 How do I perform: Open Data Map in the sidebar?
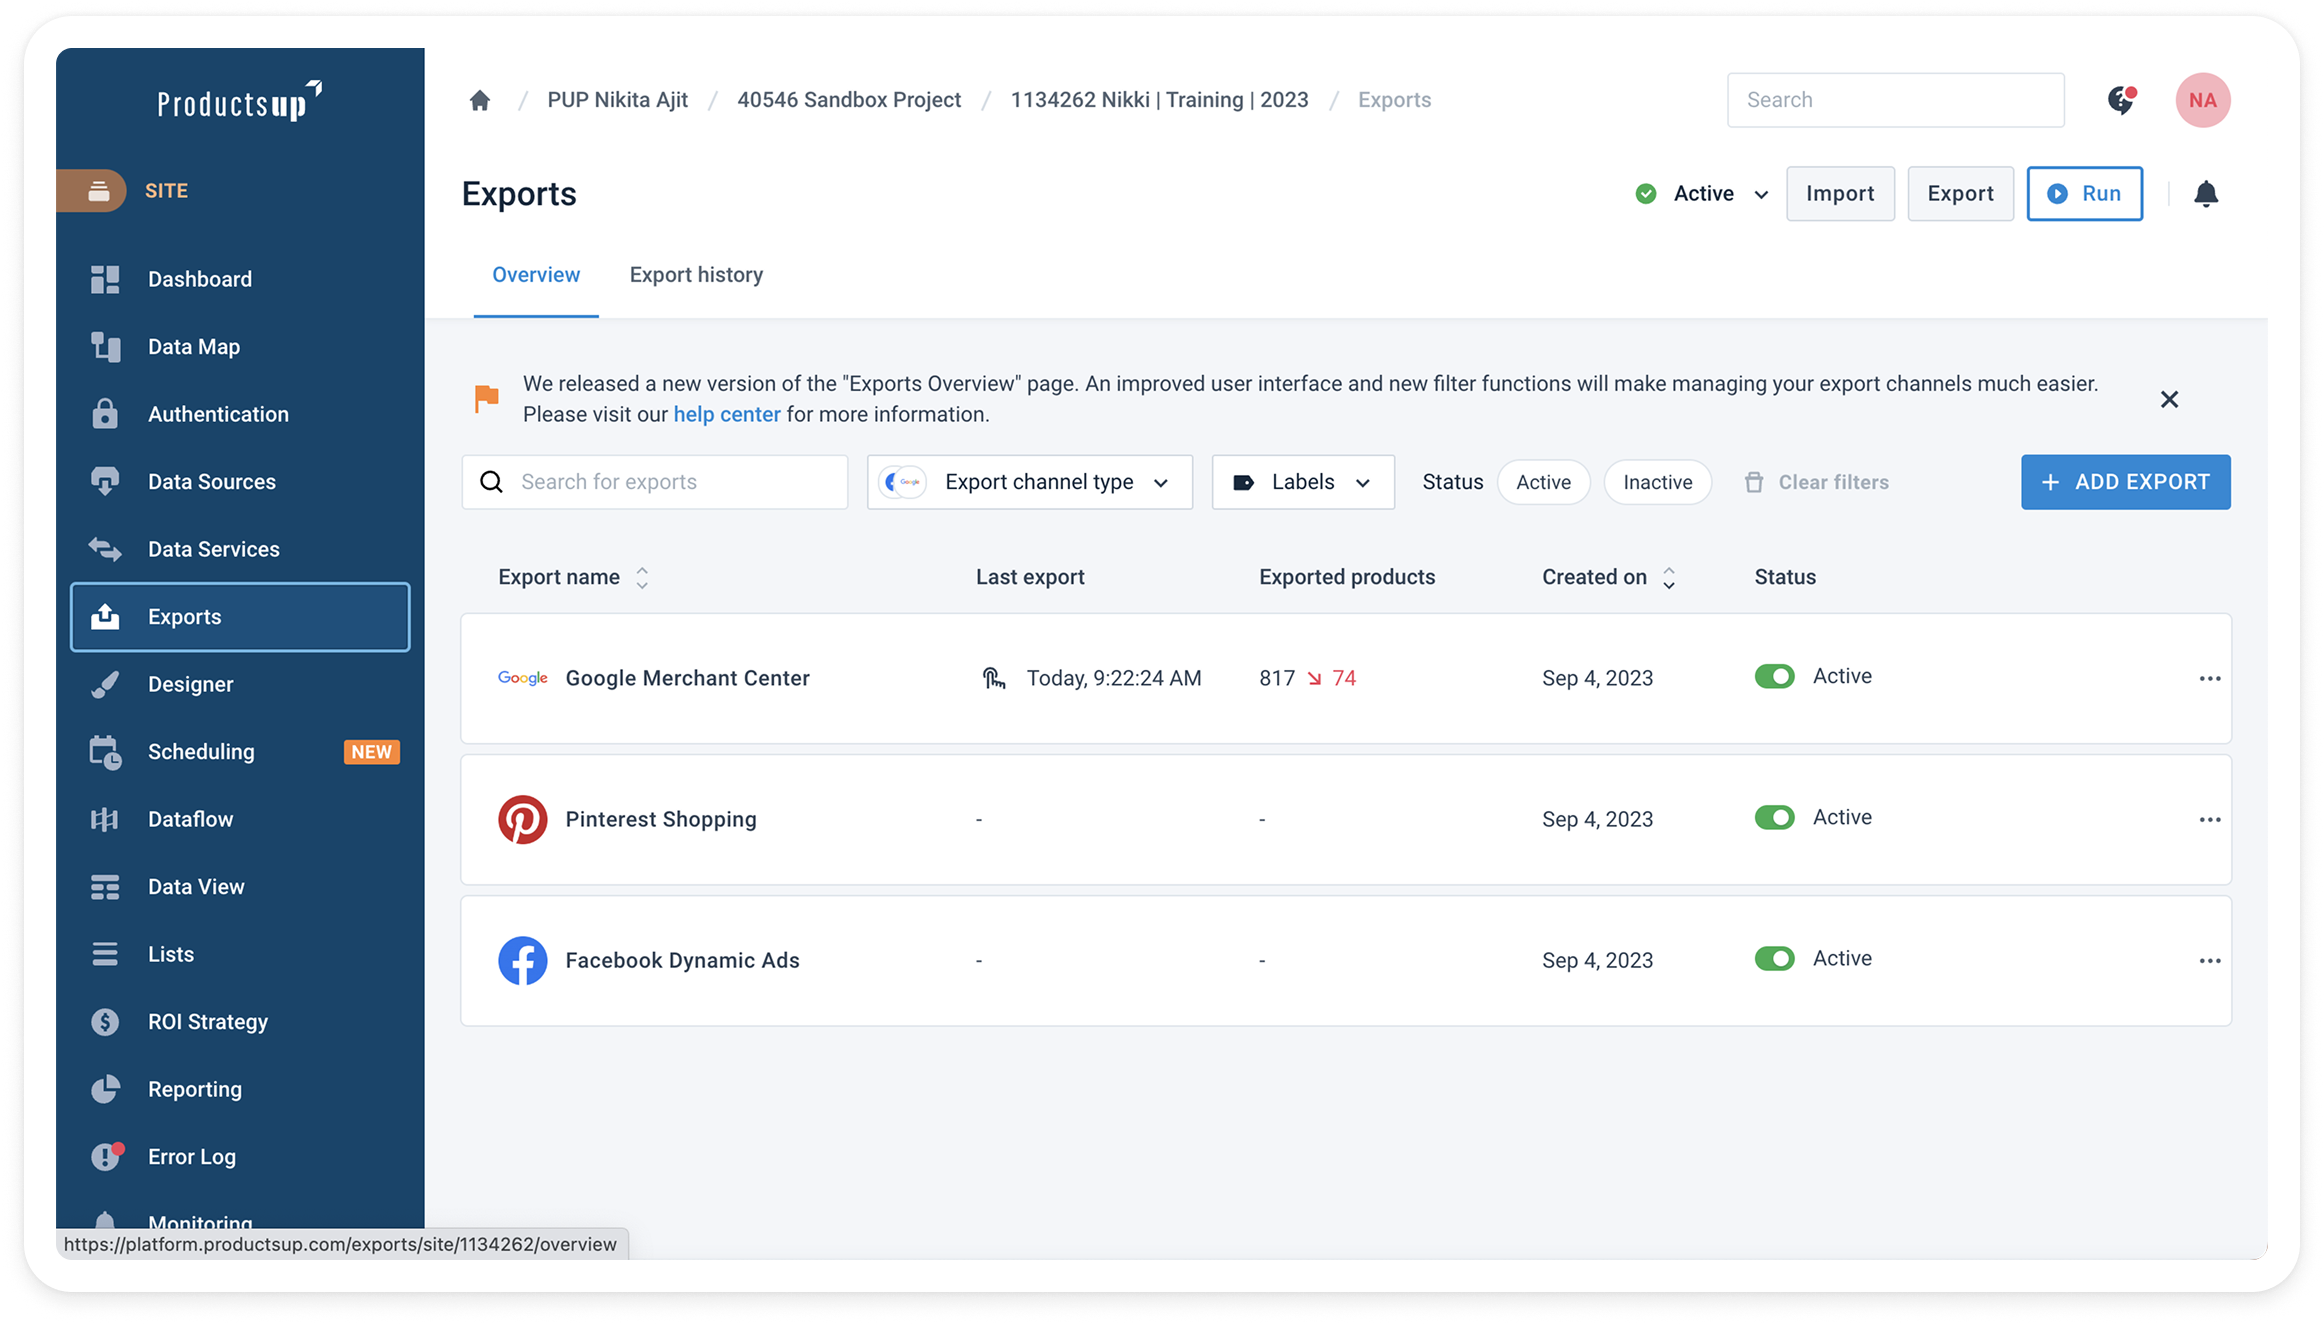coord(240,347)
